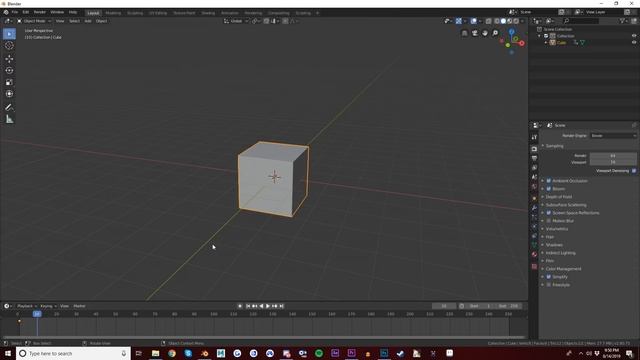
Task: Expand the Volumetrics panel
Action: [556, 229]
